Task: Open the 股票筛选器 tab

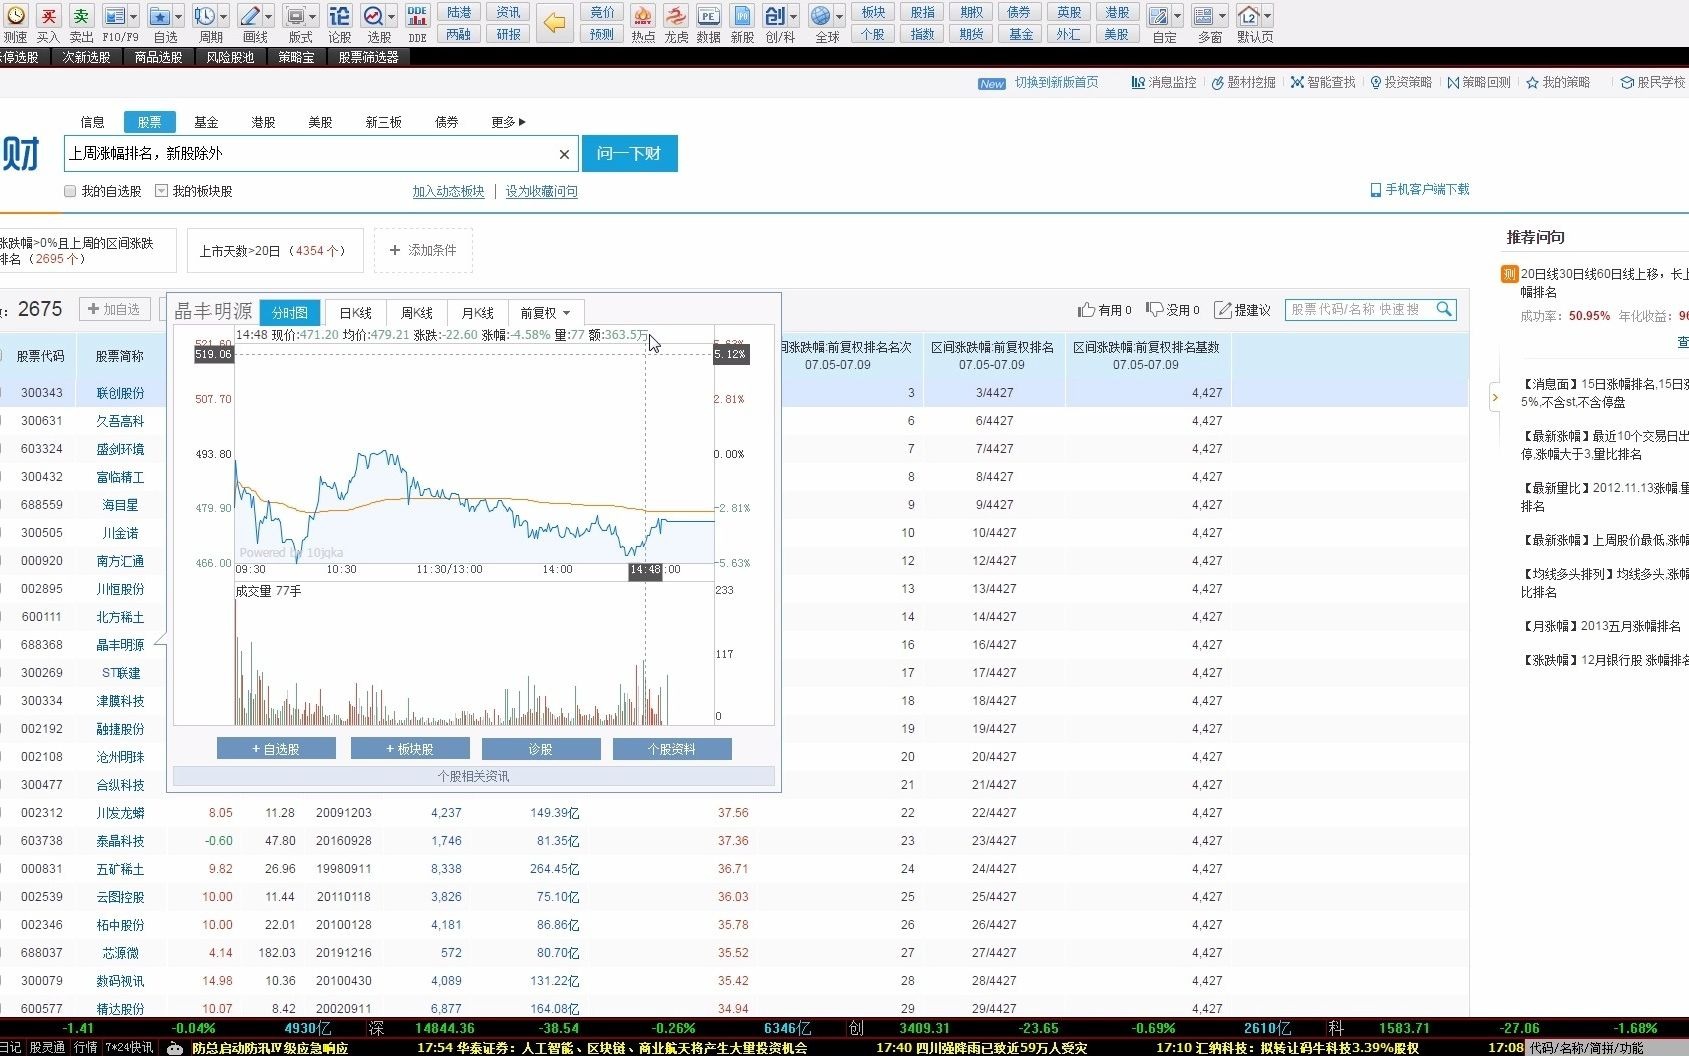Action: point(369,57)
